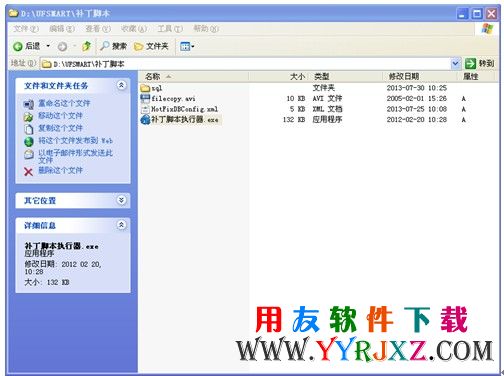
Task: Click the sql folder name
Action: (x=157, y=88)
